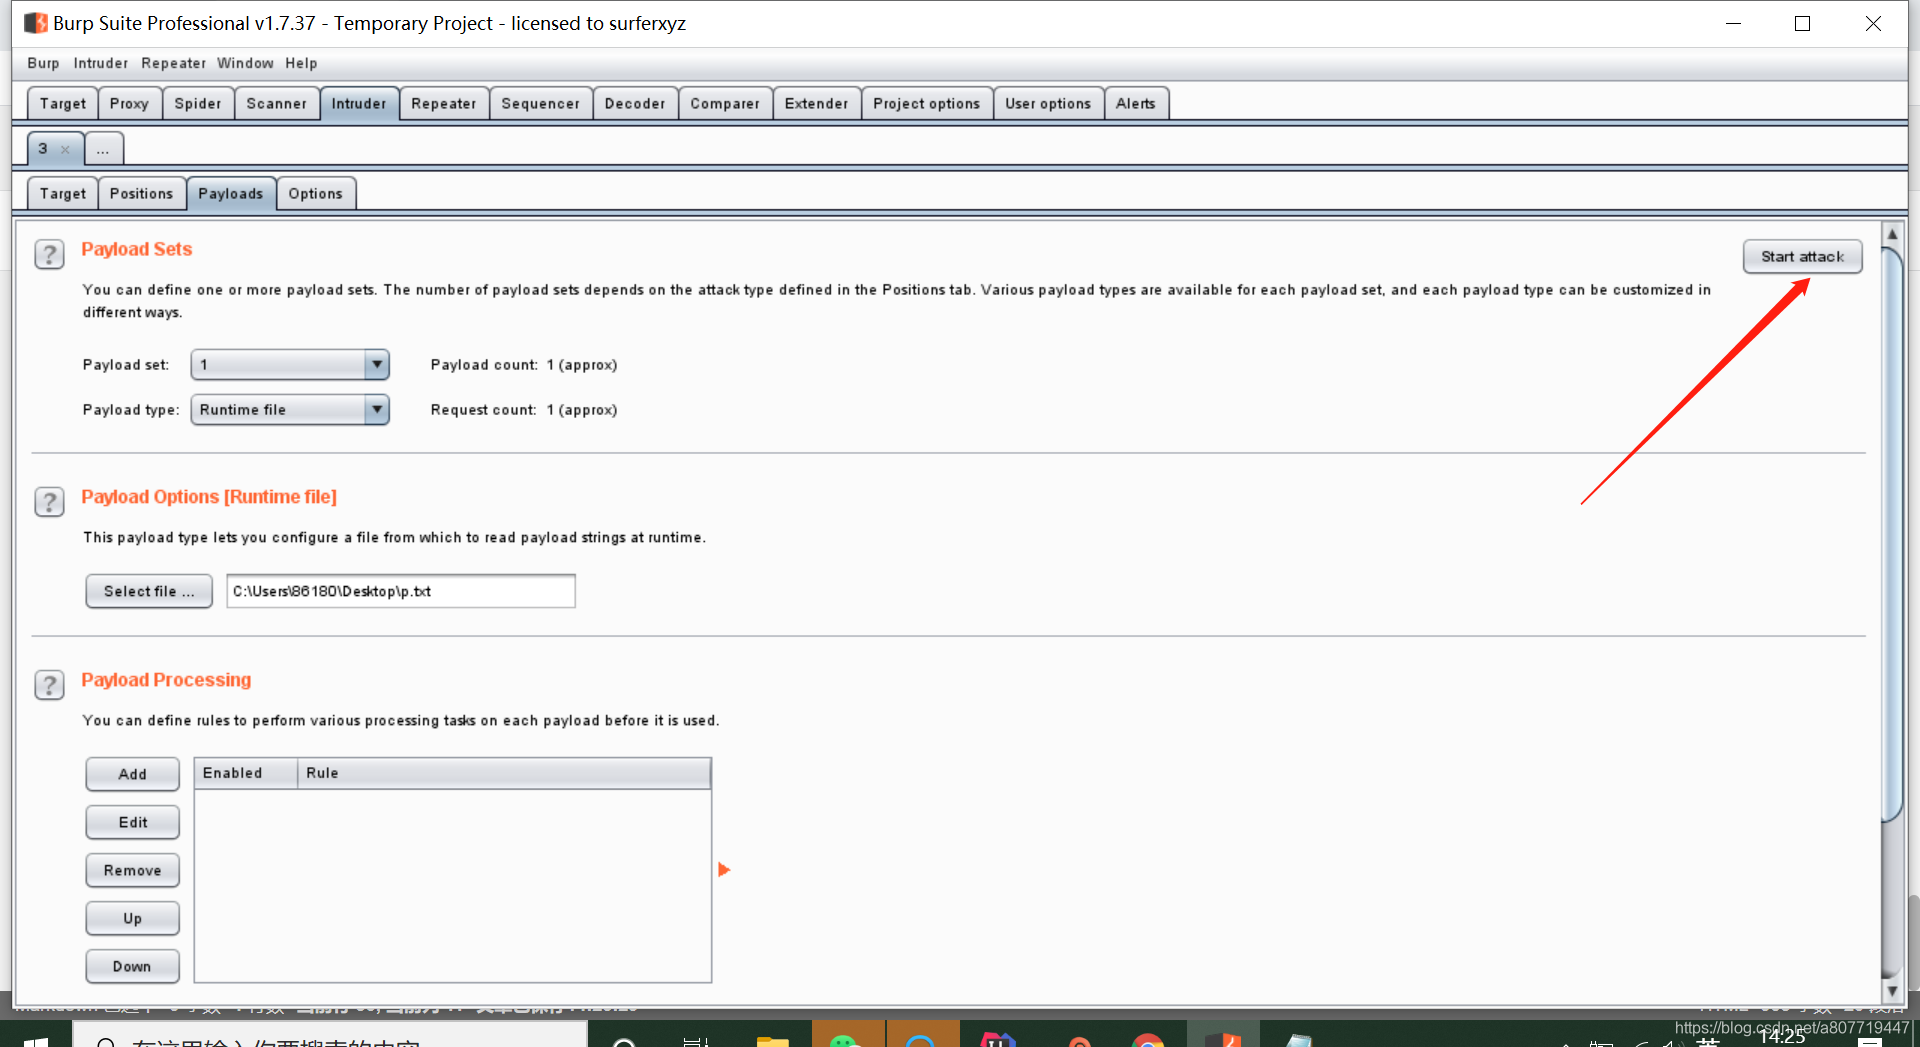Viewport: 1920px width, 1047px height.
Task: Click the scrollbar down arrow
Action: [1892, 990]
